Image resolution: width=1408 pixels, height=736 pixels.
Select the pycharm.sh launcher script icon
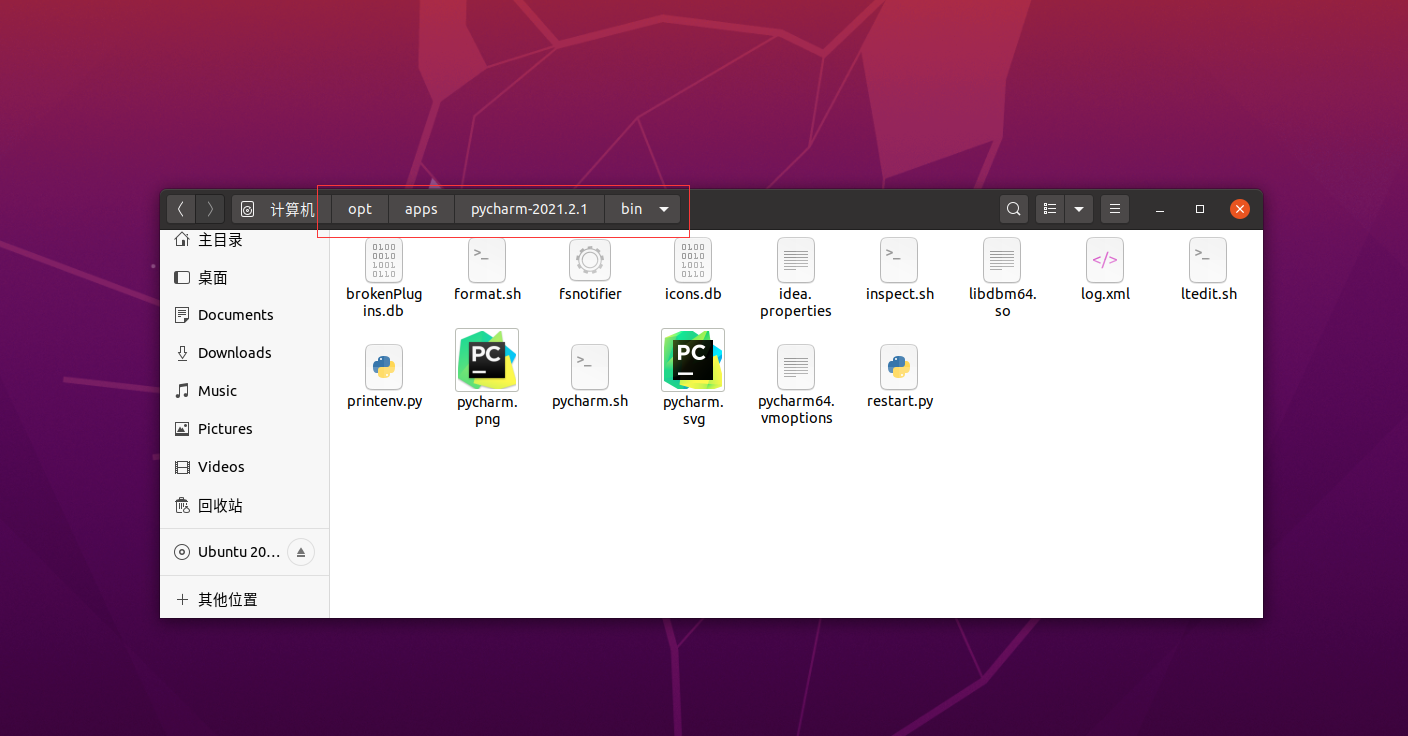tap(590, 367)
